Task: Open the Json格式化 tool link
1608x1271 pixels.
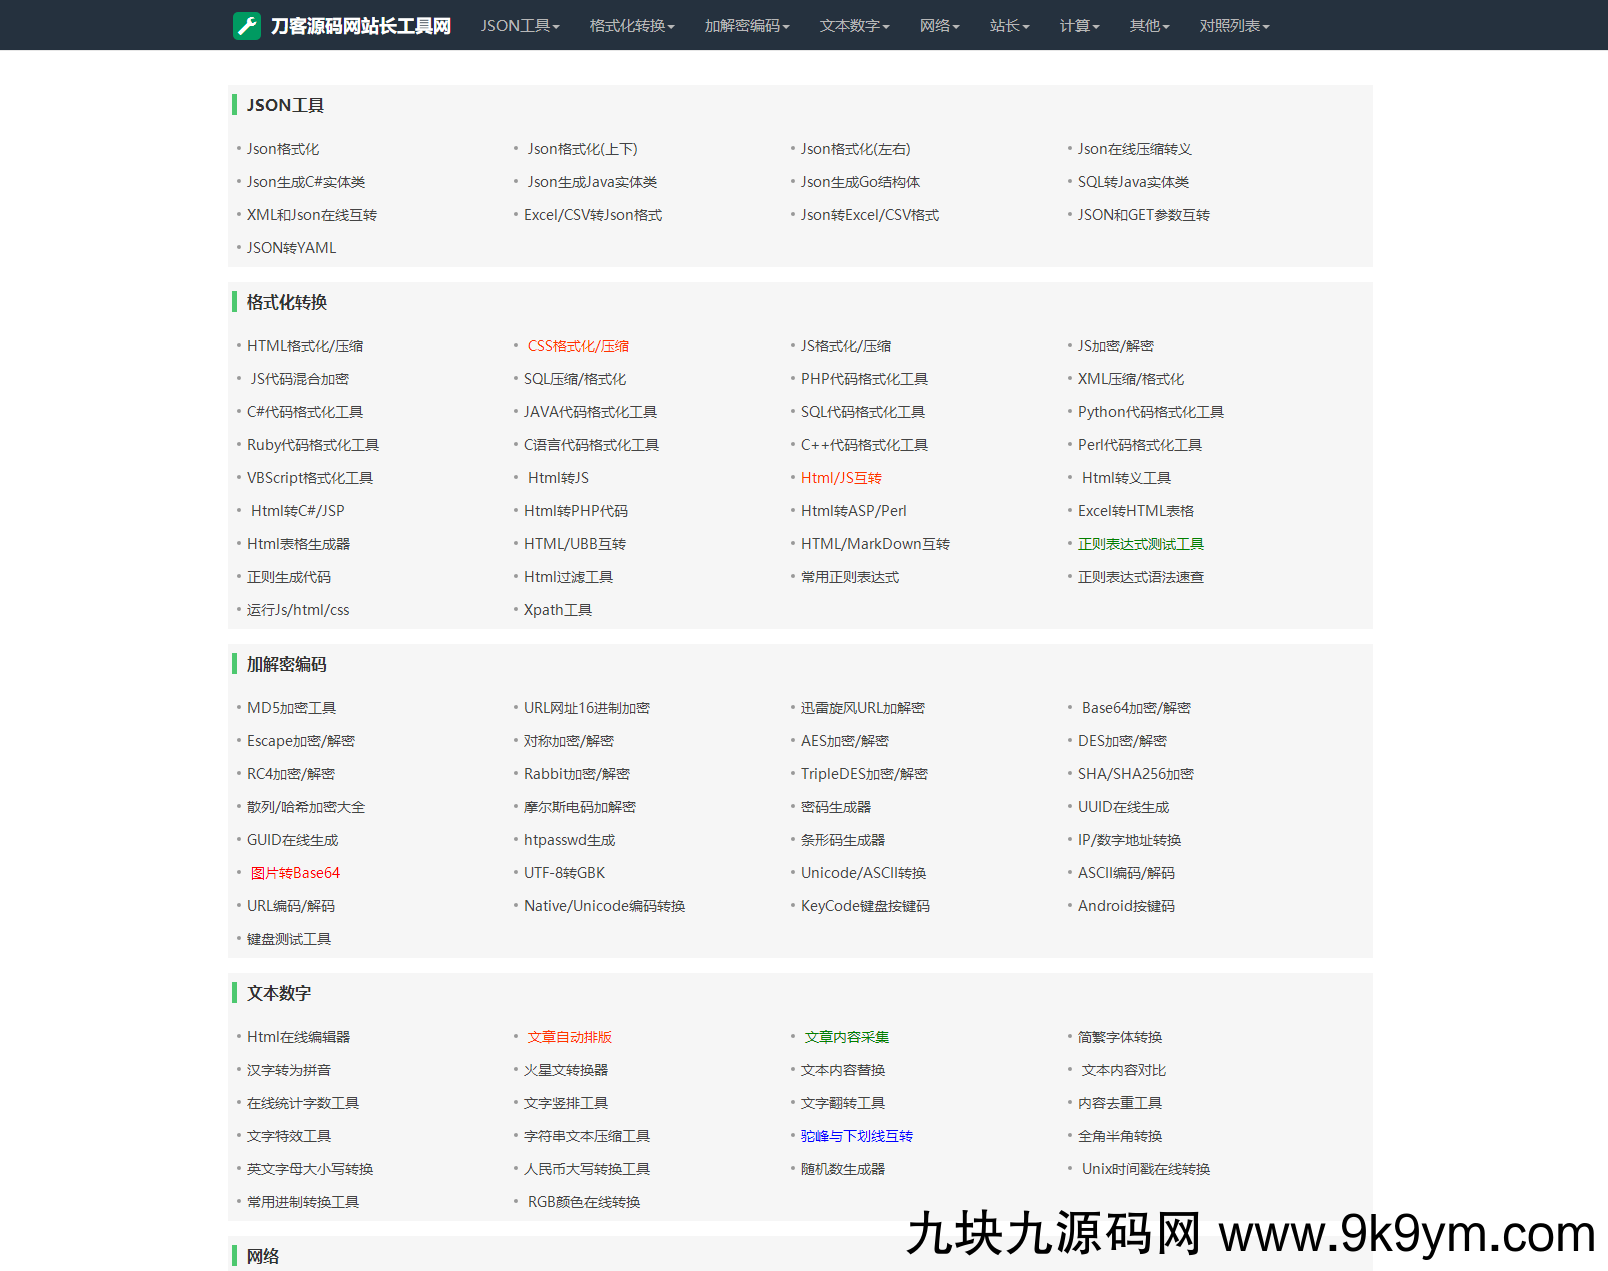Action: 283,149
